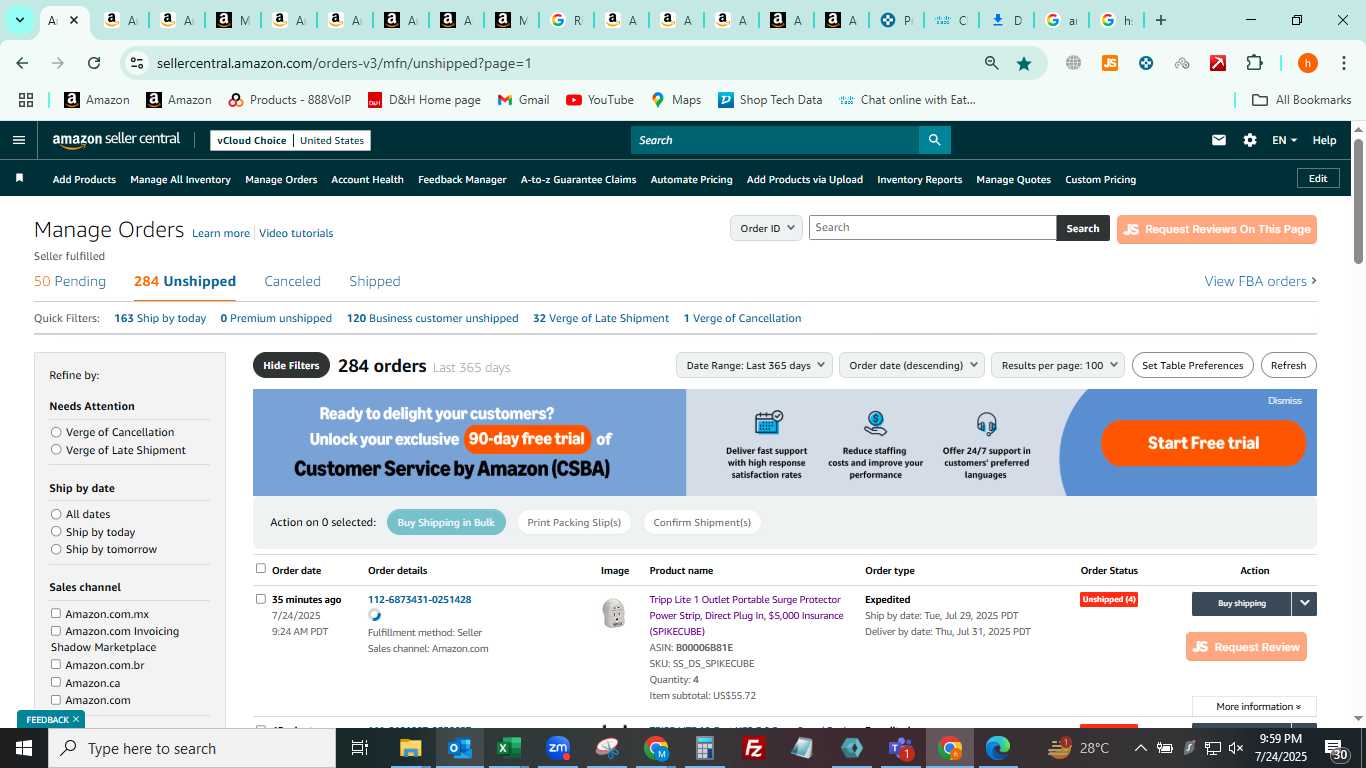Click the red pickaxe extension icon

[x=1218, y=63]
